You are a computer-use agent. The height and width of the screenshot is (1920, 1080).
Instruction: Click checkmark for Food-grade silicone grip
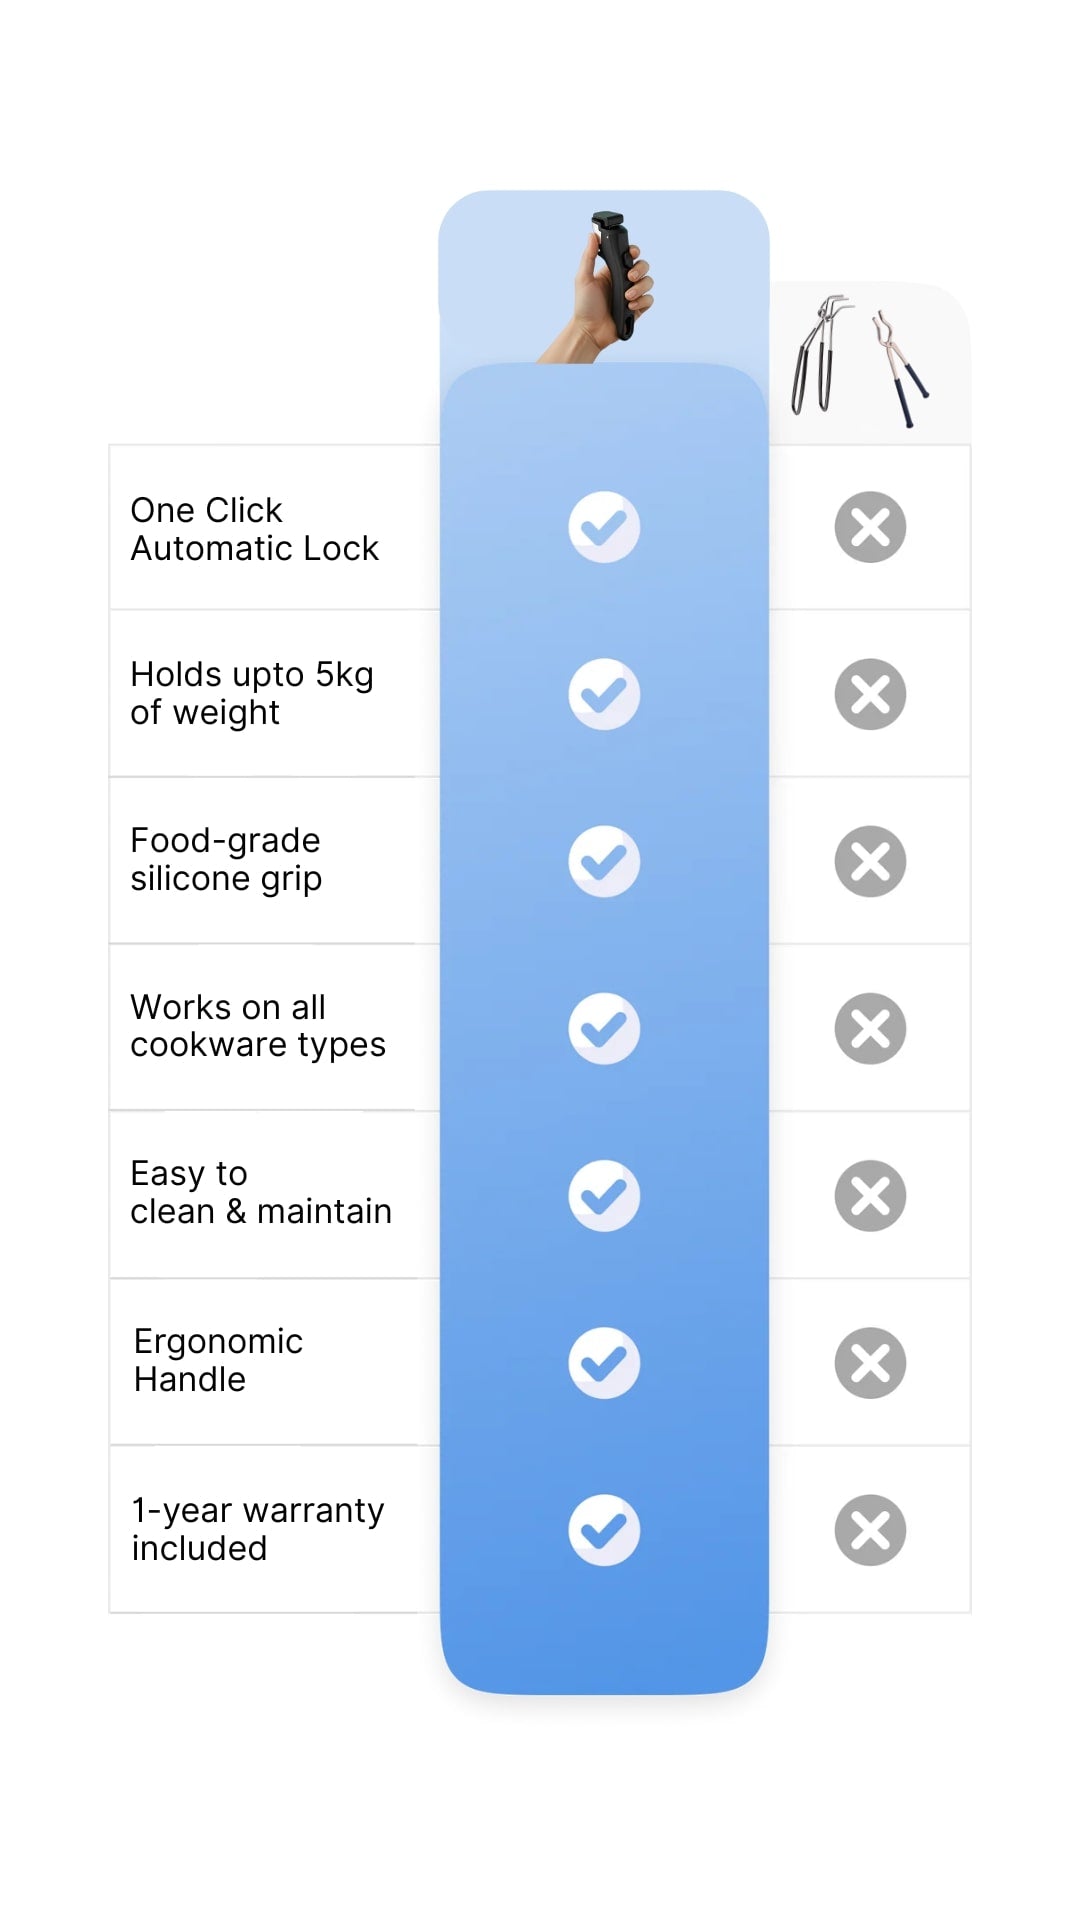pos(604,861)
